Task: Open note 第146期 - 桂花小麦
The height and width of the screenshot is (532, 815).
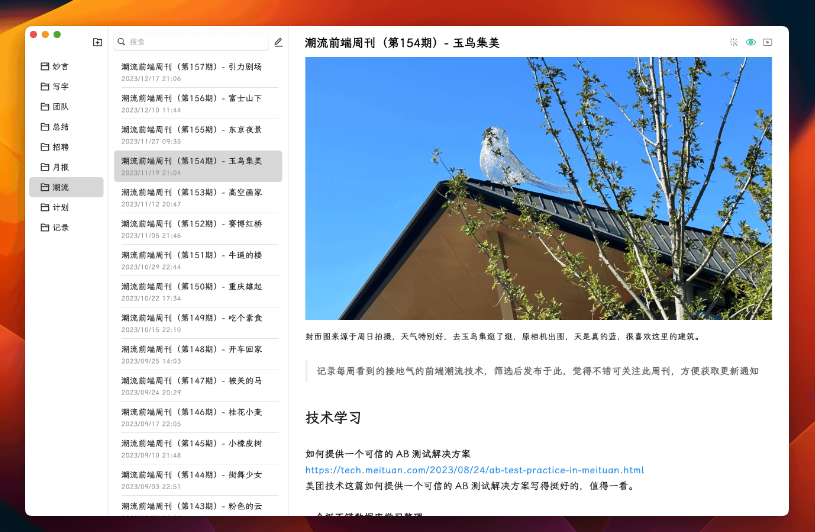Action: click(198, 417)
